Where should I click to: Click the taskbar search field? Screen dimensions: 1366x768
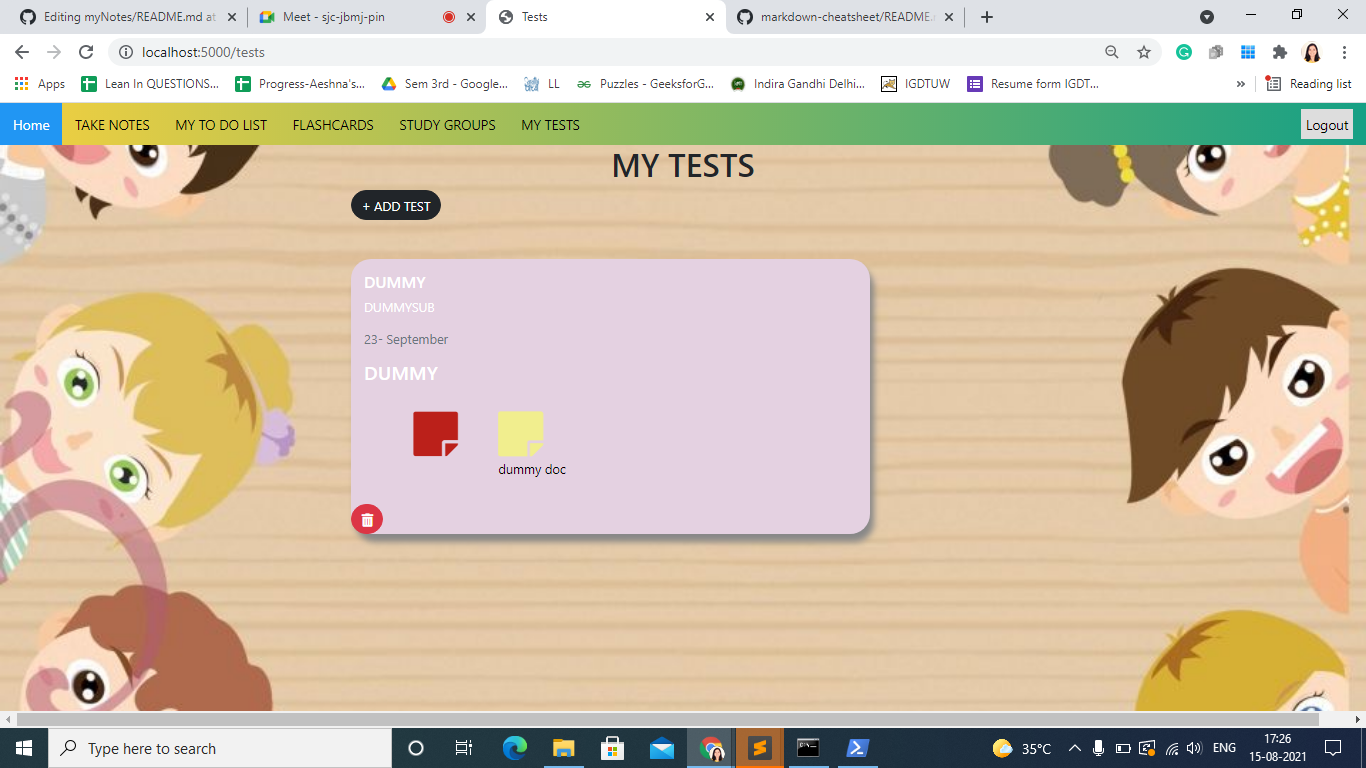pos(220,747)
